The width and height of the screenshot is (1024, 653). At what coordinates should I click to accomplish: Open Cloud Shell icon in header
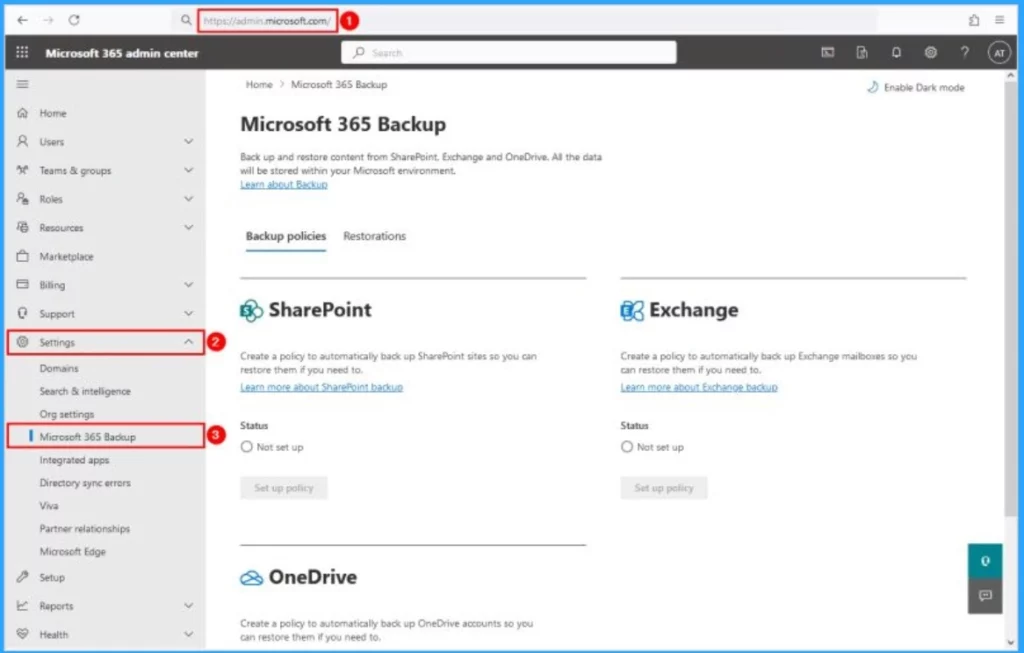827,52
